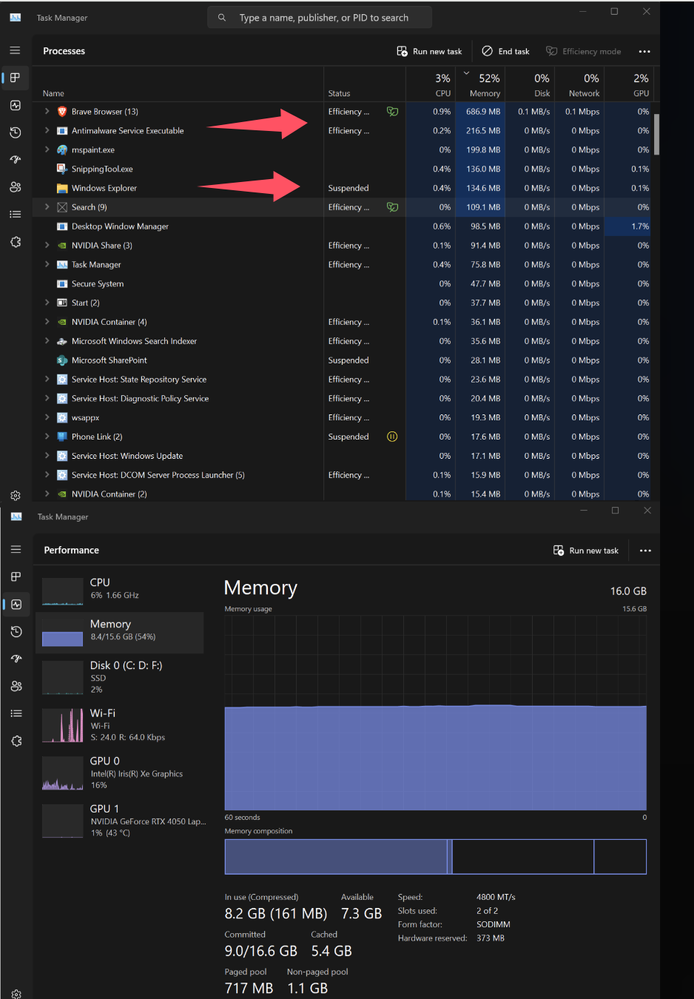
Task: Sort processes by GPU column
Action: pyautogui.click(x=629, y=85)
